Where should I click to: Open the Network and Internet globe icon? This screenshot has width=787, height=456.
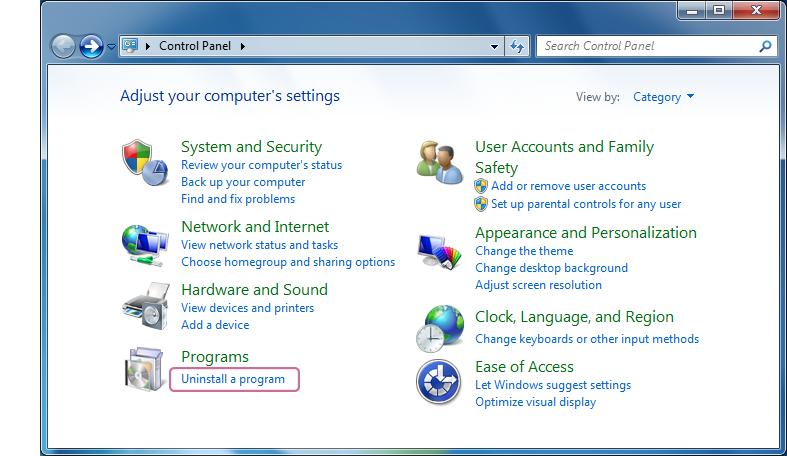145,245
